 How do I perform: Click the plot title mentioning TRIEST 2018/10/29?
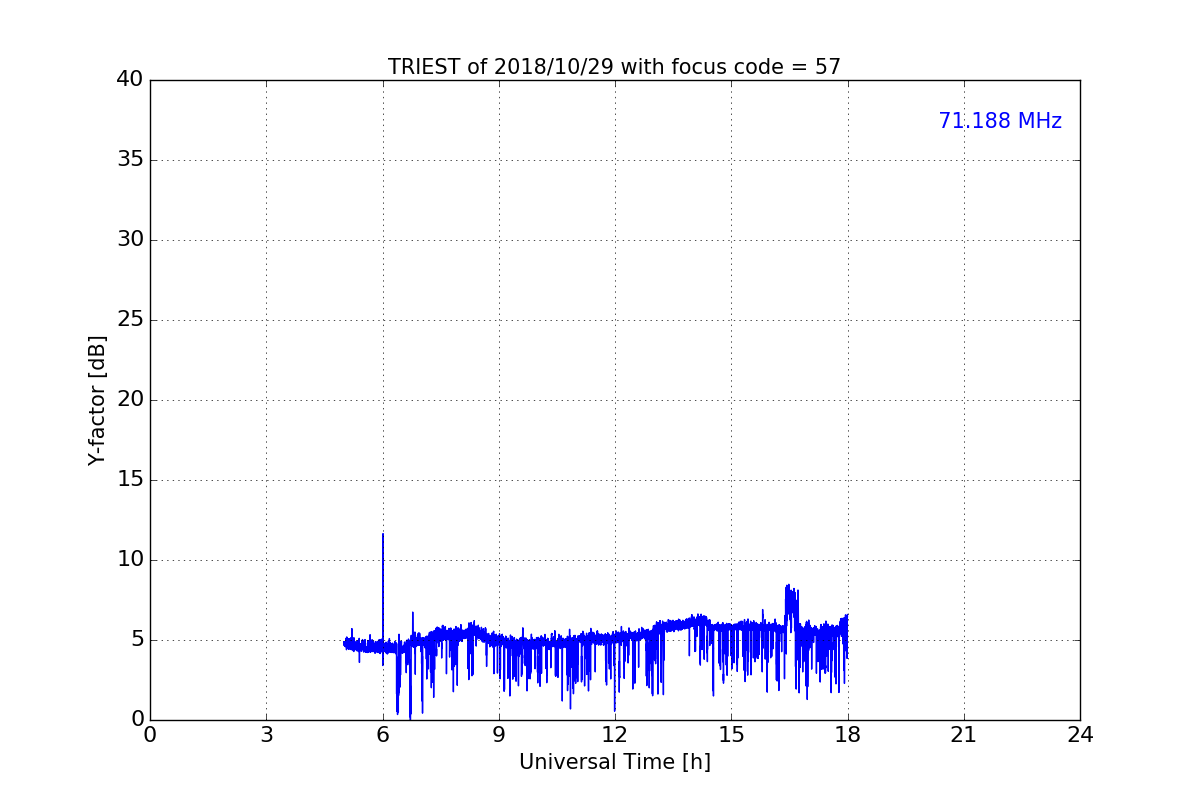(x=614, y=67)
